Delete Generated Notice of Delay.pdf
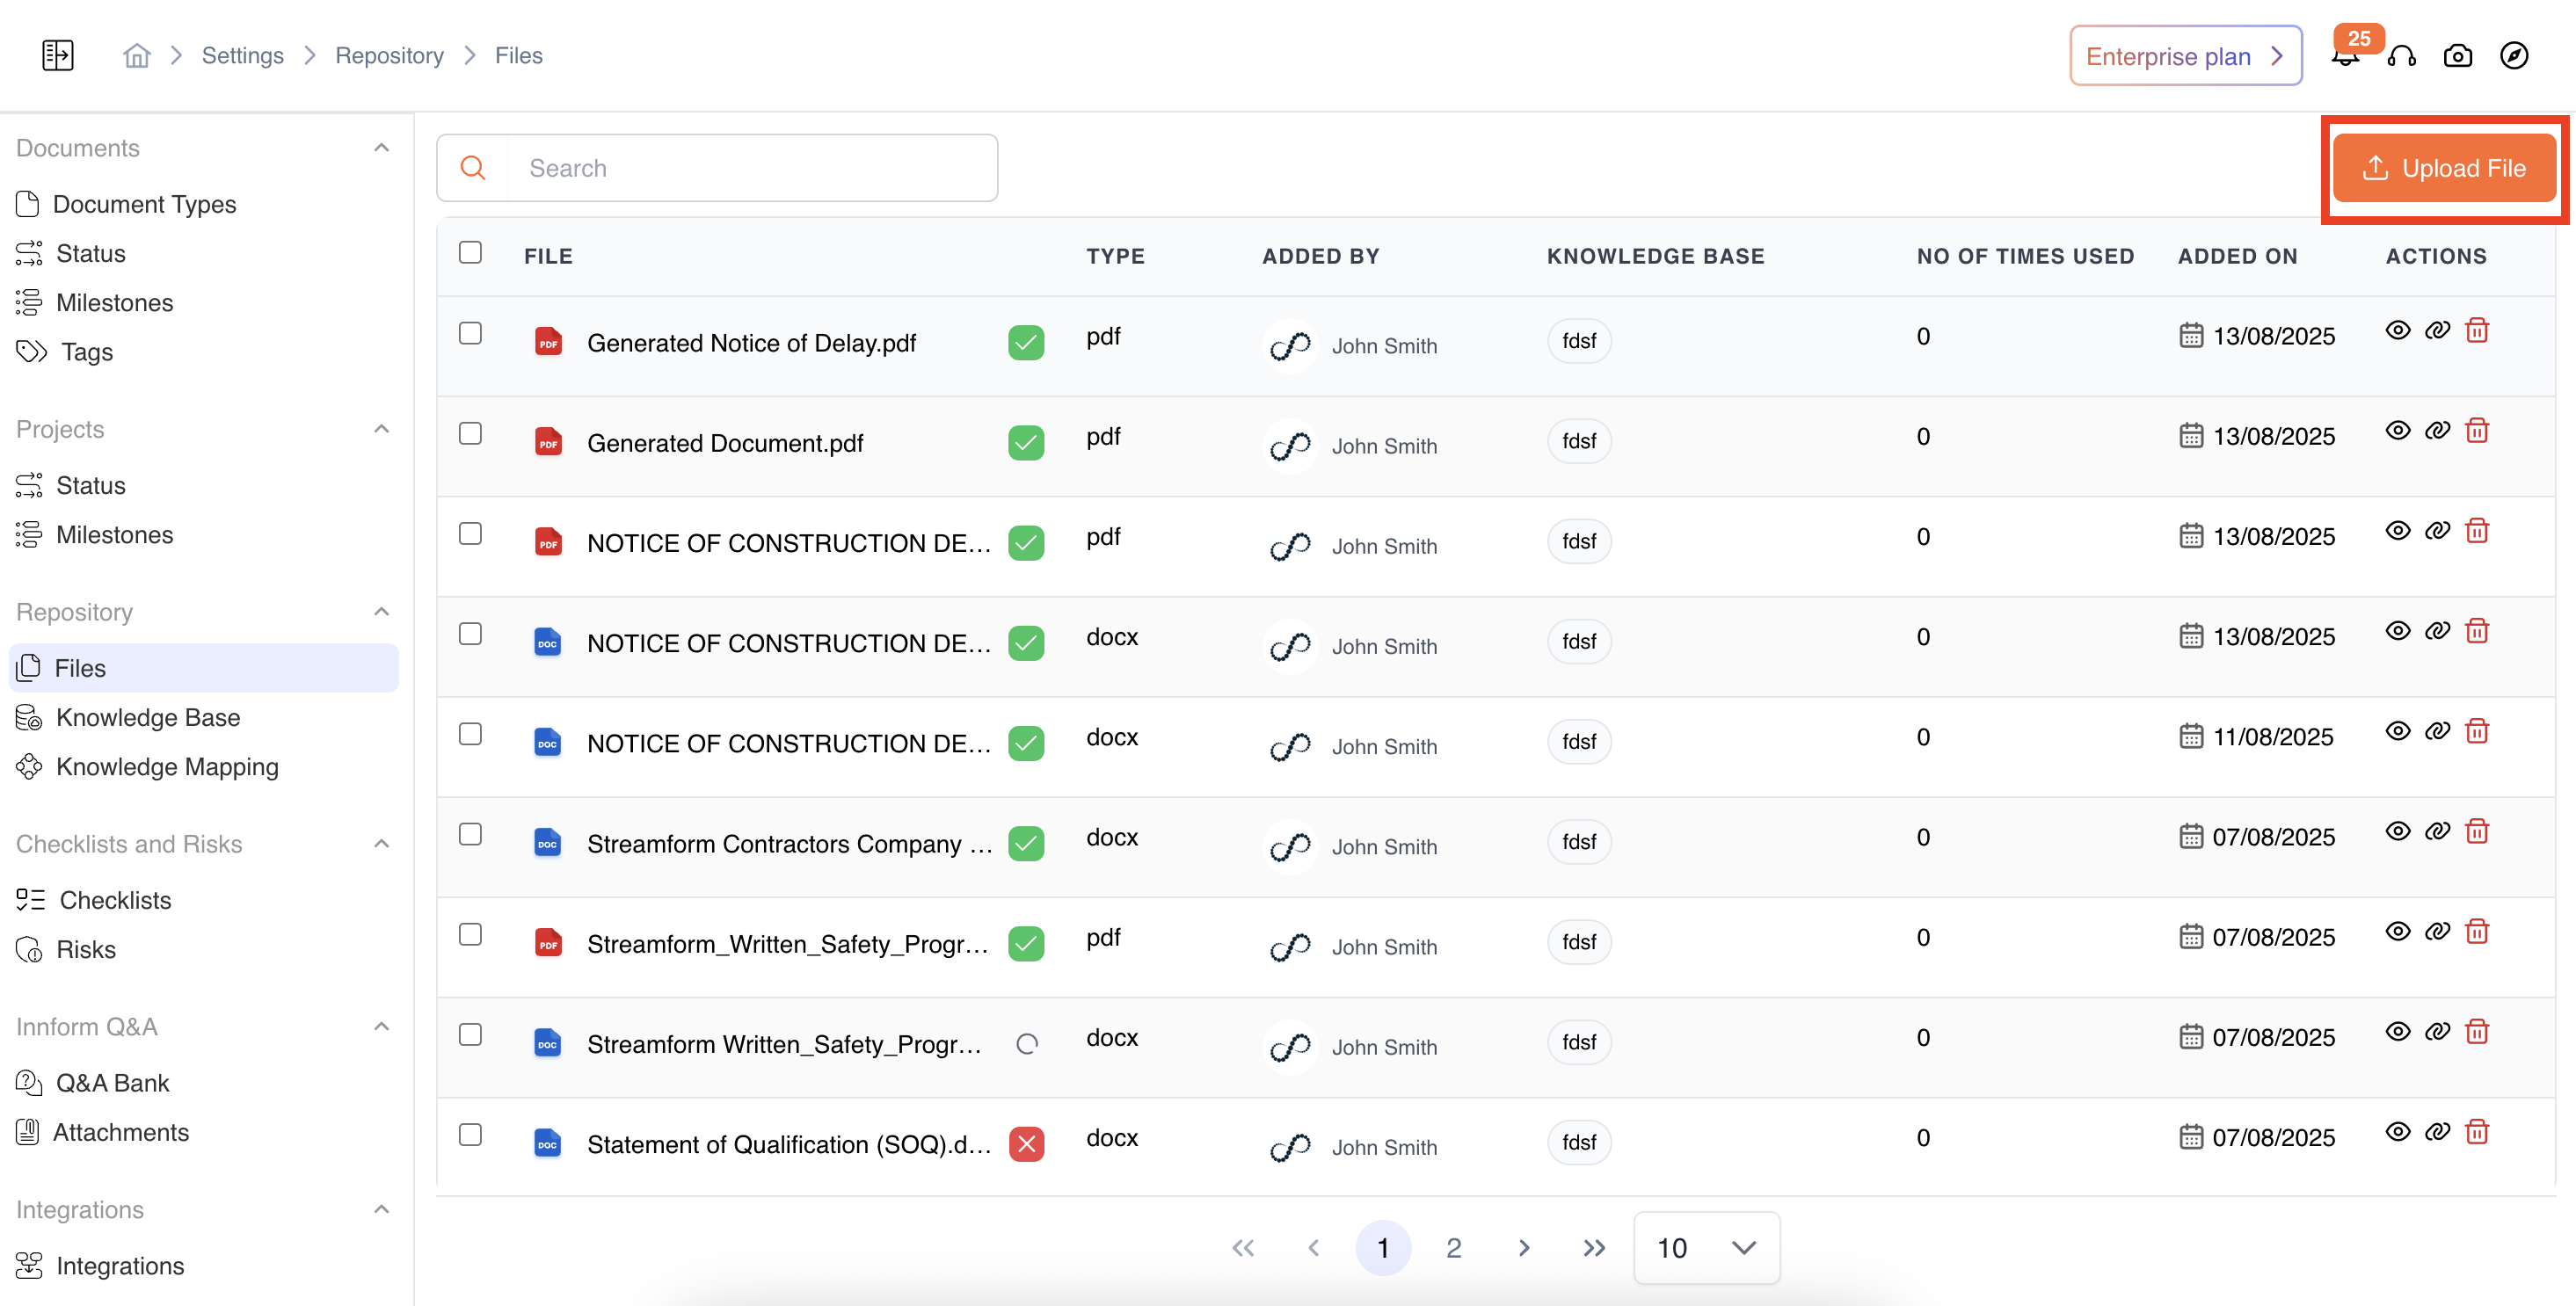 pos(2476,331)
